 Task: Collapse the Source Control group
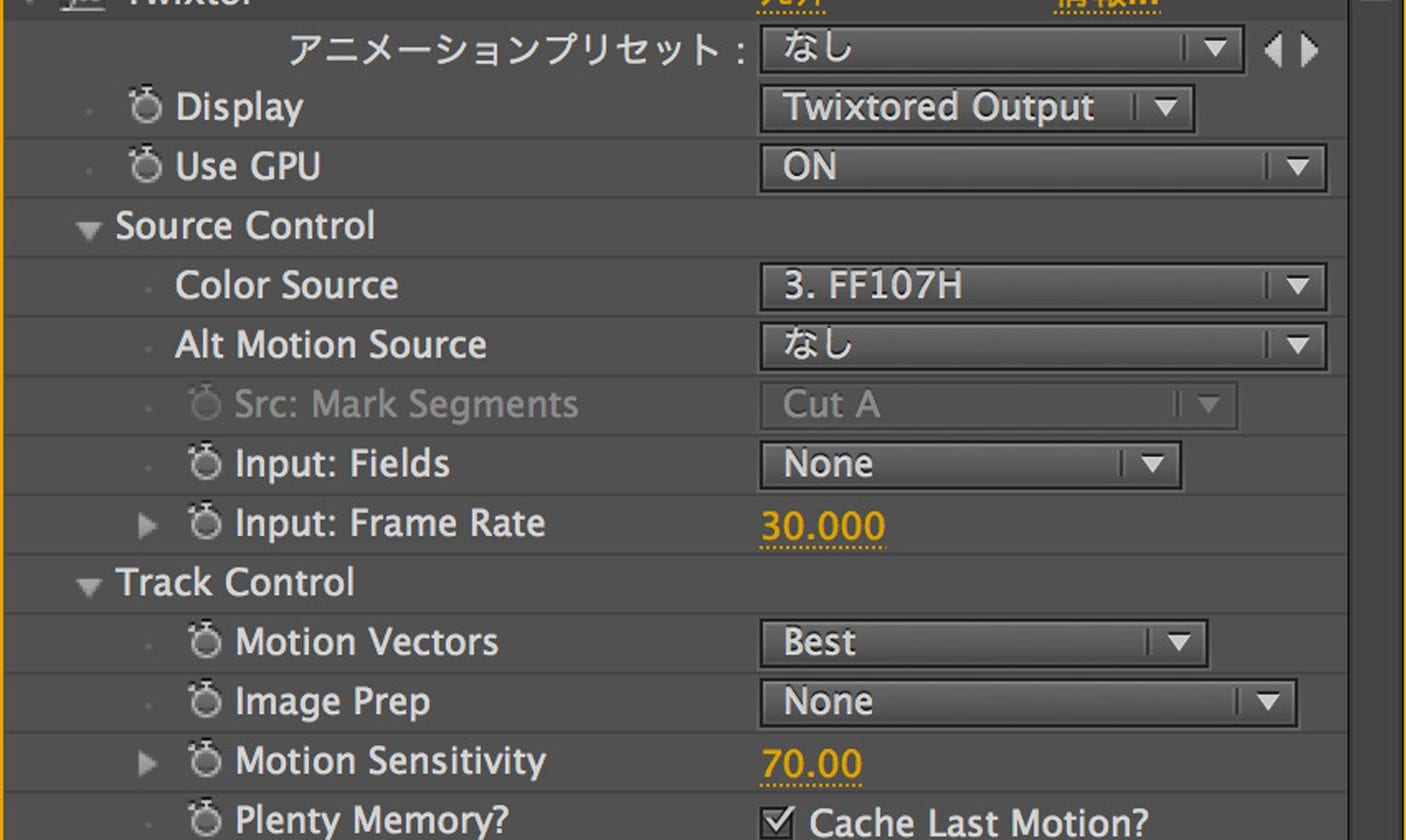[x=90, y=230]
